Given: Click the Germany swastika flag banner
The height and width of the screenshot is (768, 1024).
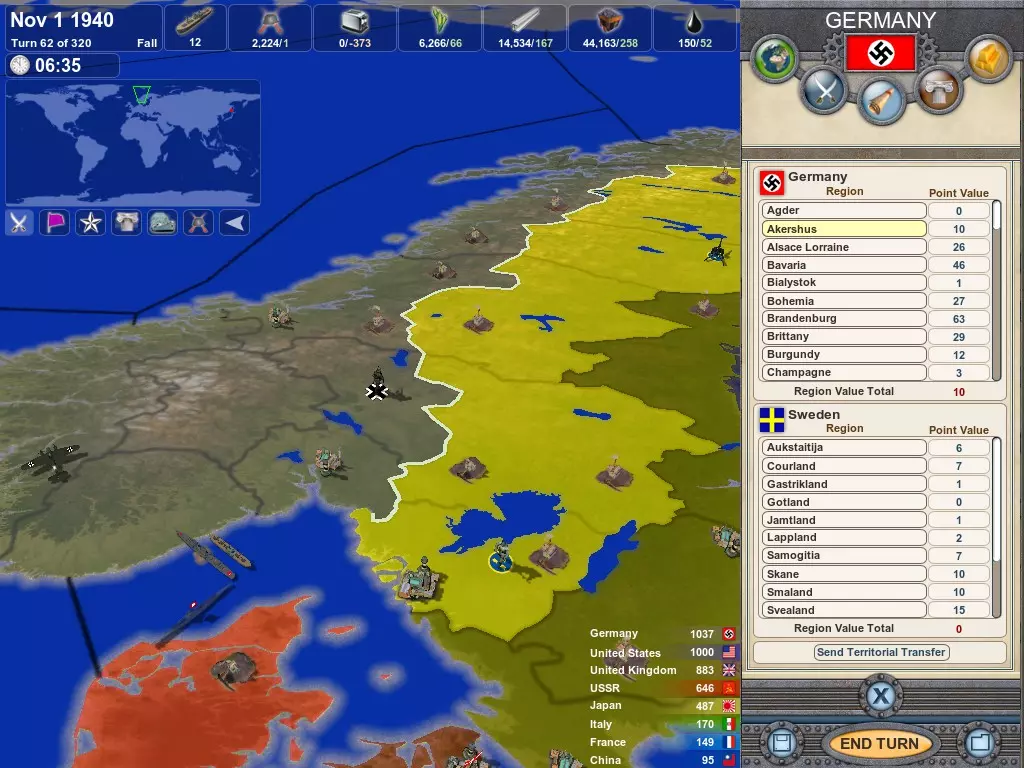Looking at the screenshot, I should point(880,53).
